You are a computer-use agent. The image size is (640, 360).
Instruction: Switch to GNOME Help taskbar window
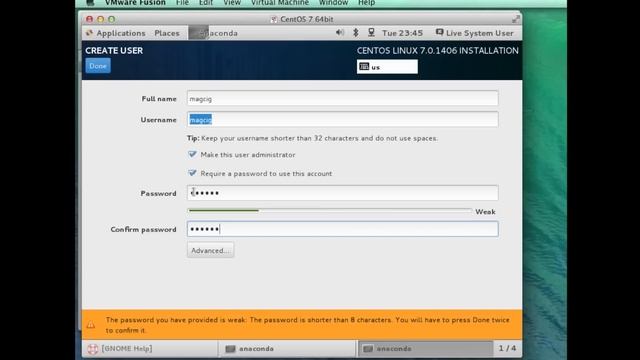(149, 349)
